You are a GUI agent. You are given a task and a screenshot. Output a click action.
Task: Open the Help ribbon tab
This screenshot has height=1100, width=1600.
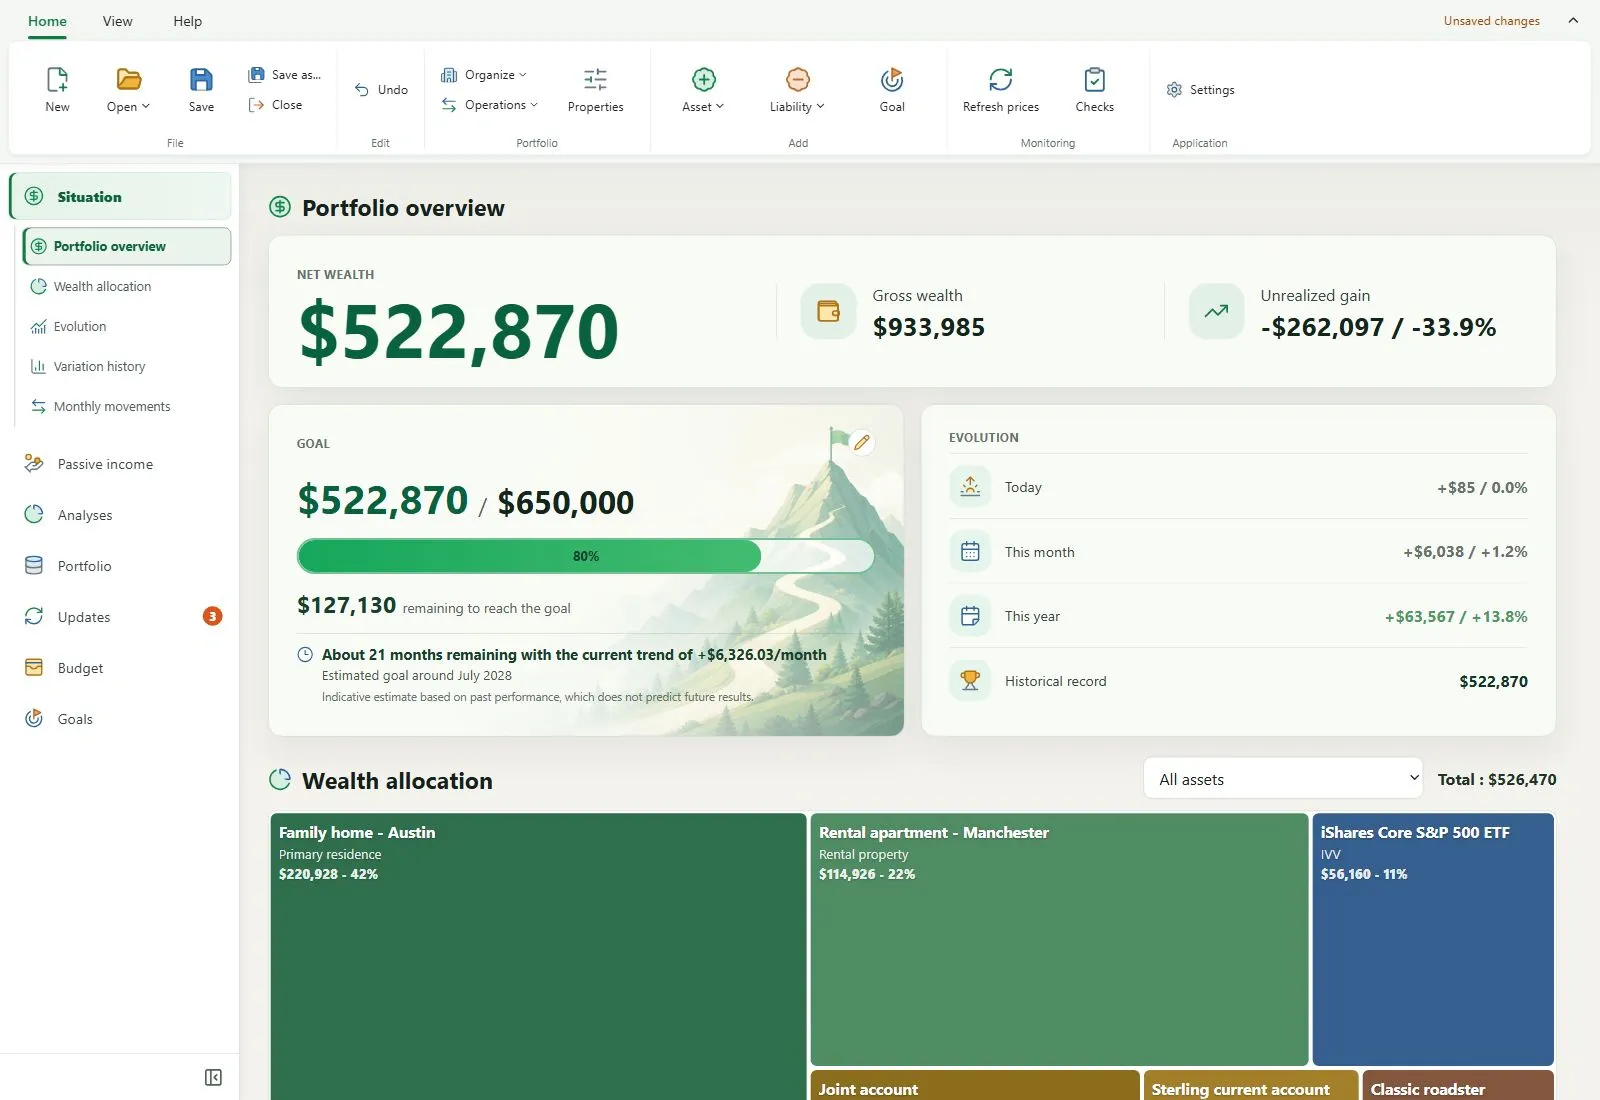coord(187,21)
